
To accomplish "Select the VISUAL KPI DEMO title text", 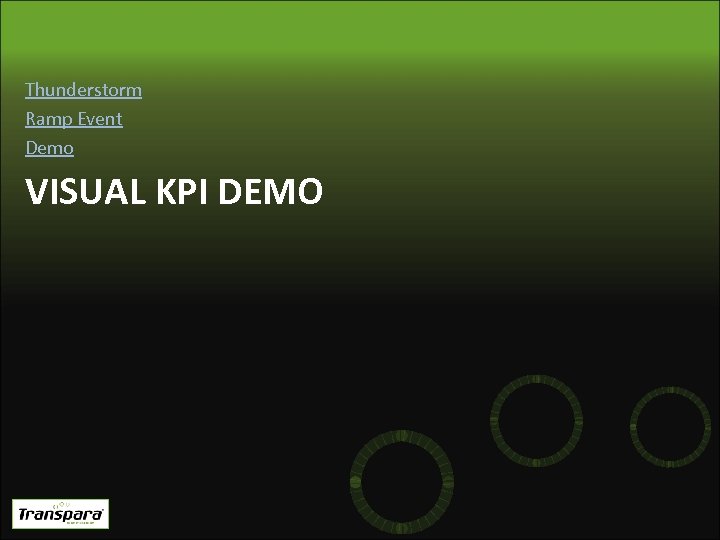I will pyautogui.click(x=174, y=191).
